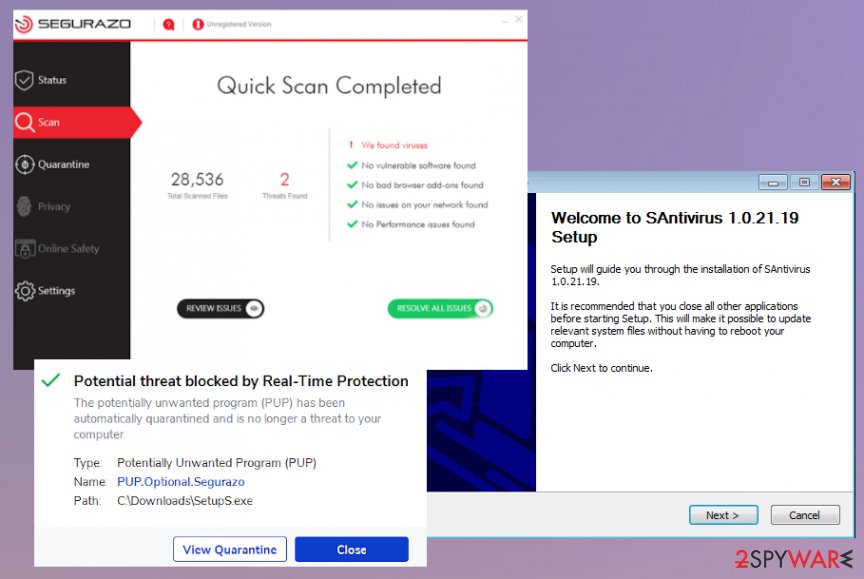Click 'Click Next to continue.' text
864x579 pixels.
coord(601,368)
